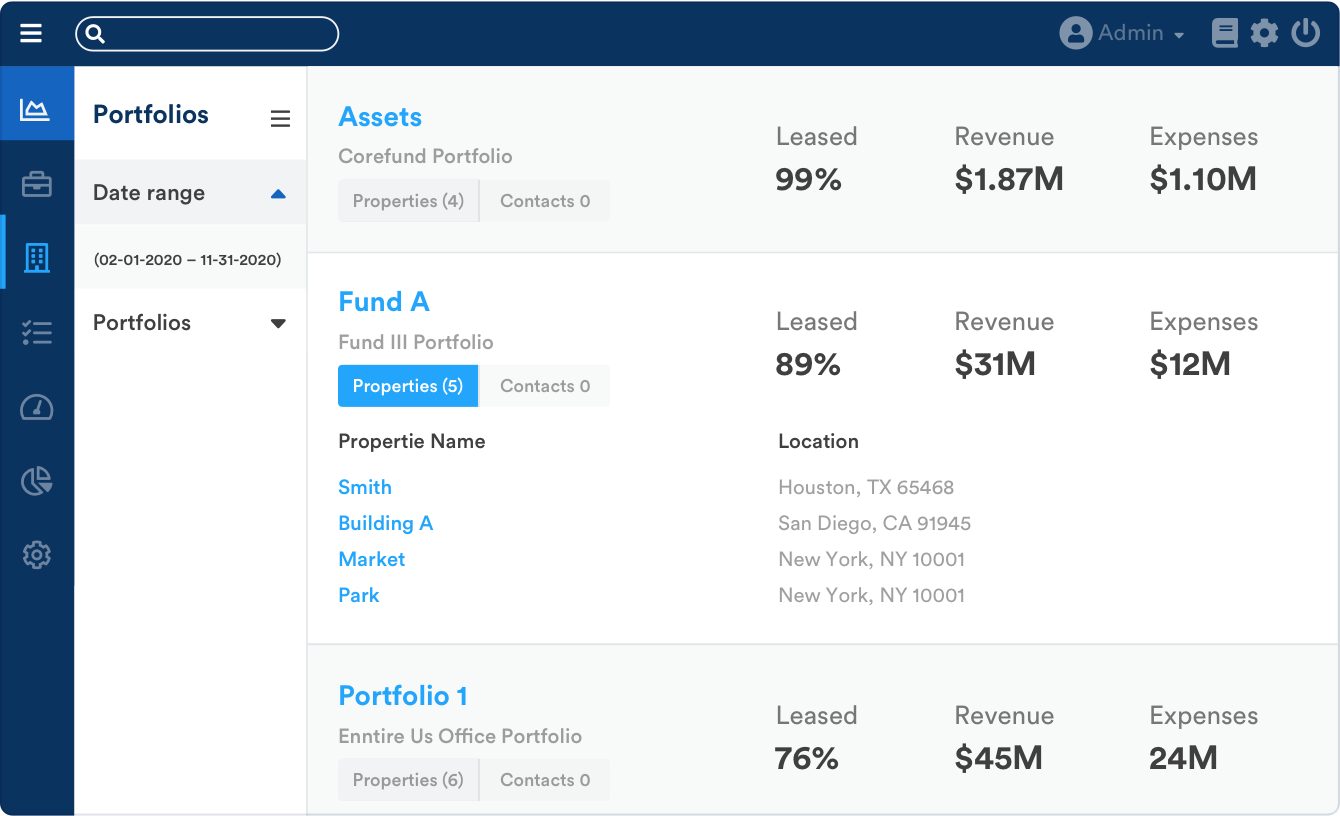The image size is (1340, 816).
Task: Open the Admin account dropdown
Action: point(1122,32)
